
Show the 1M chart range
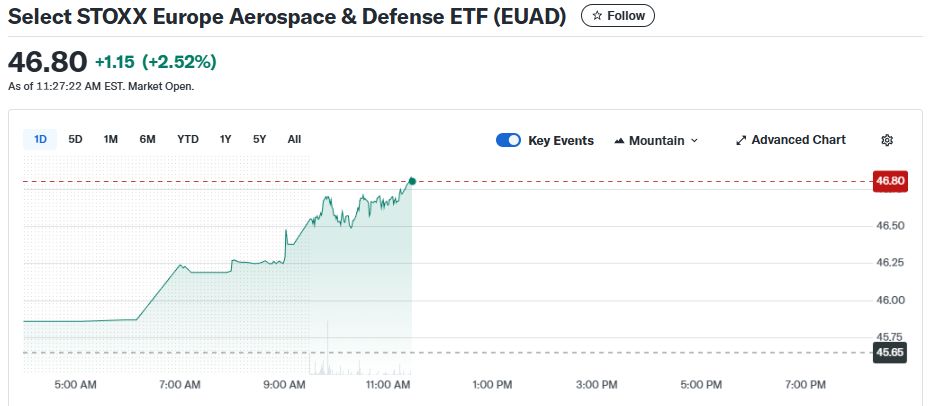click(111, 139)
